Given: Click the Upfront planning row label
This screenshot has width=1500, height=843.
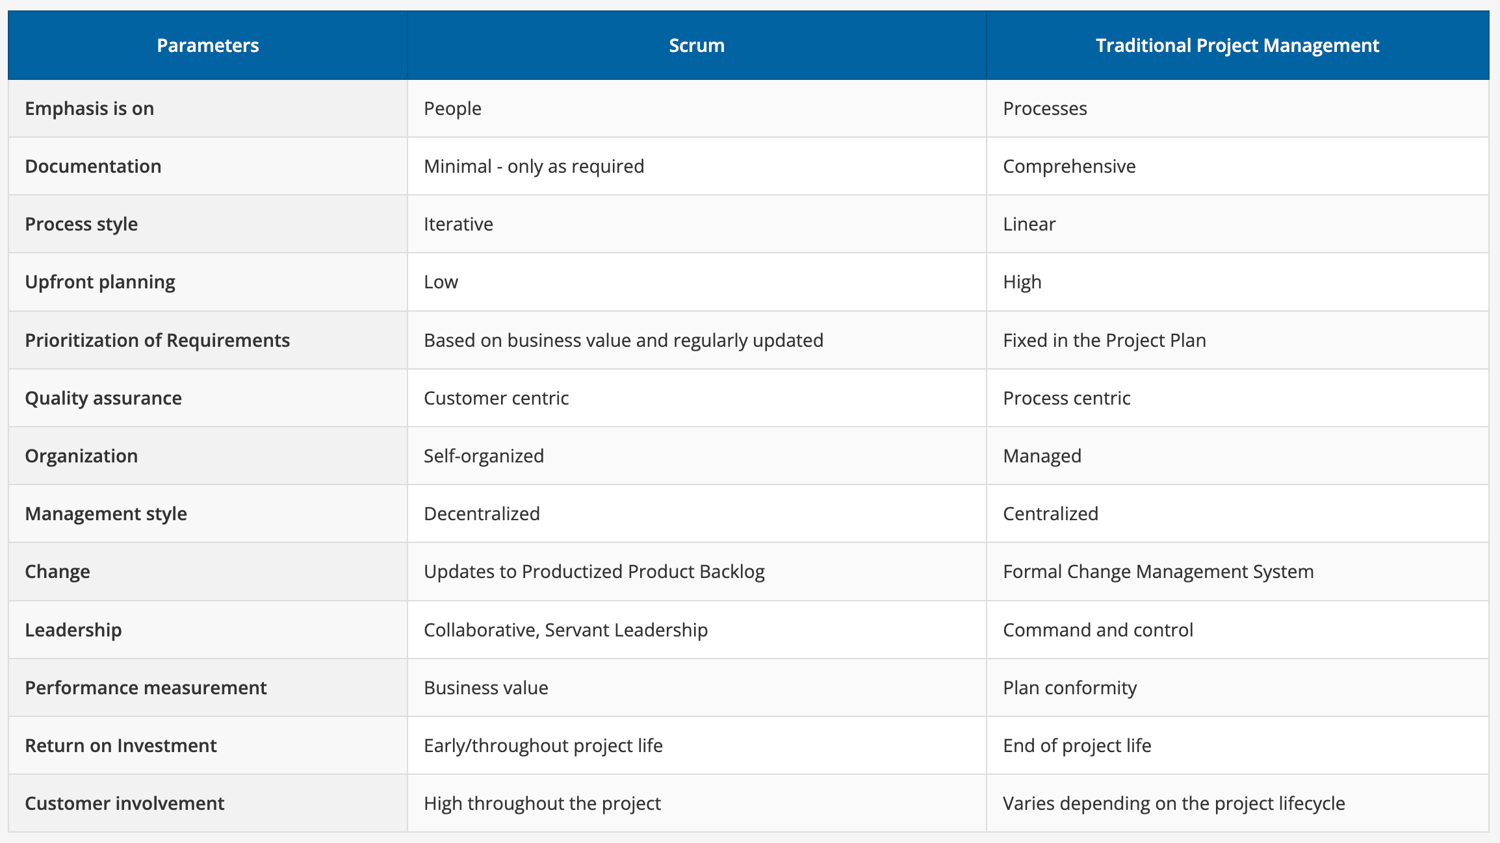Looking at the screenshot, I should coord(100,282).
